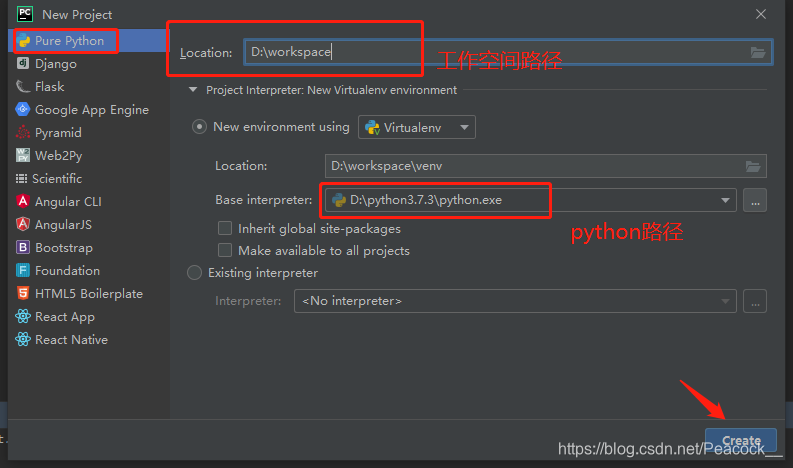Close the New Project dialog
Viewport: 793px width, 468px height.
coord(761,14)
